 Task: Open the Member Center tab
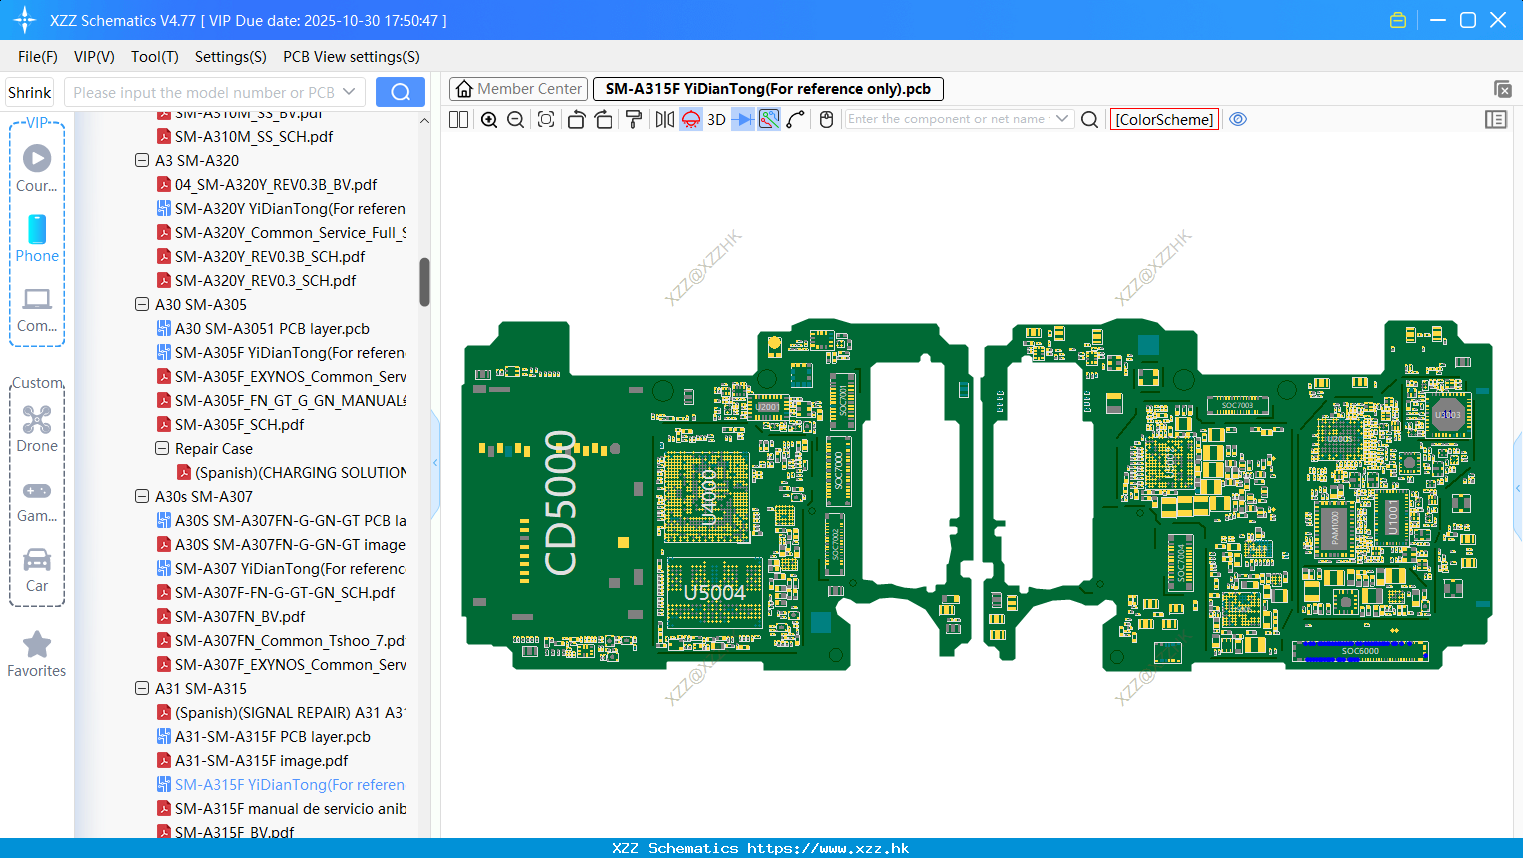coord(518,89)
